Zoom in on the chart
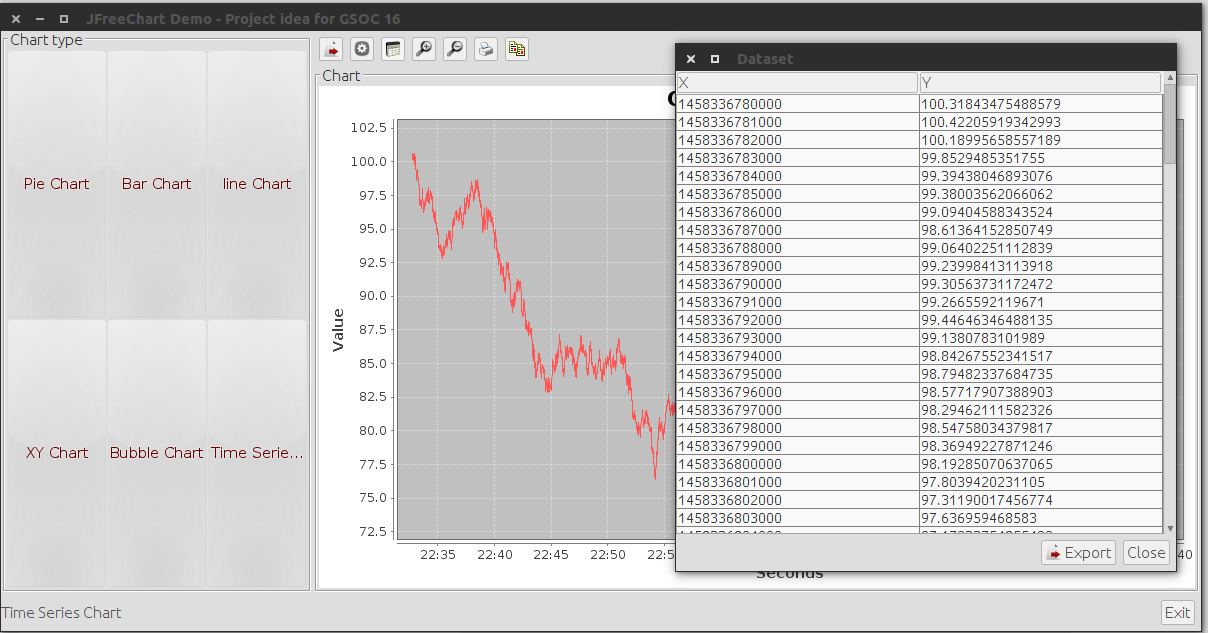Image resolution: width=1208 pixels, height=633 pixels. [x=424, y=48]
